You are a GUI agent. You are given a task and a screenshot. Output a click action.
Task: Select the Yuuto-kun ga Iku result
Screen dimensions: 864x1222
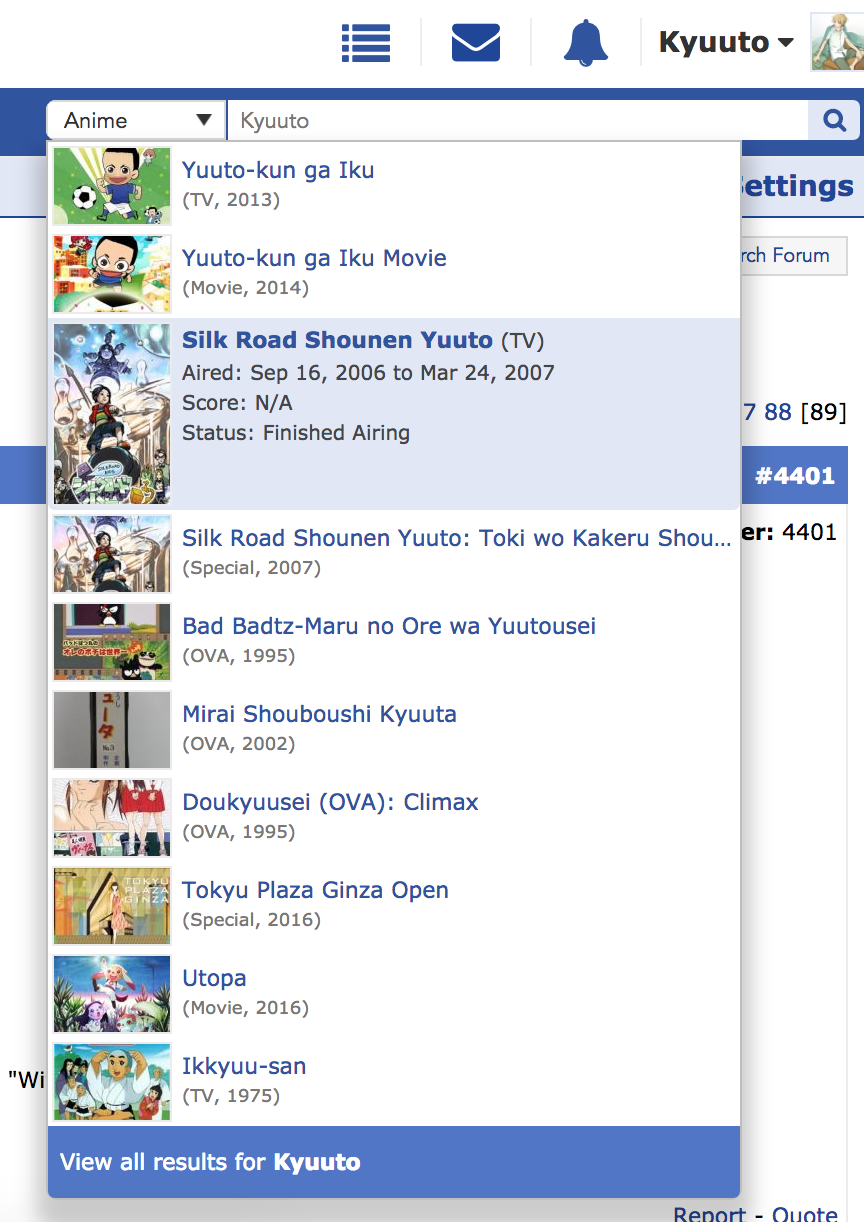point(278,170)
